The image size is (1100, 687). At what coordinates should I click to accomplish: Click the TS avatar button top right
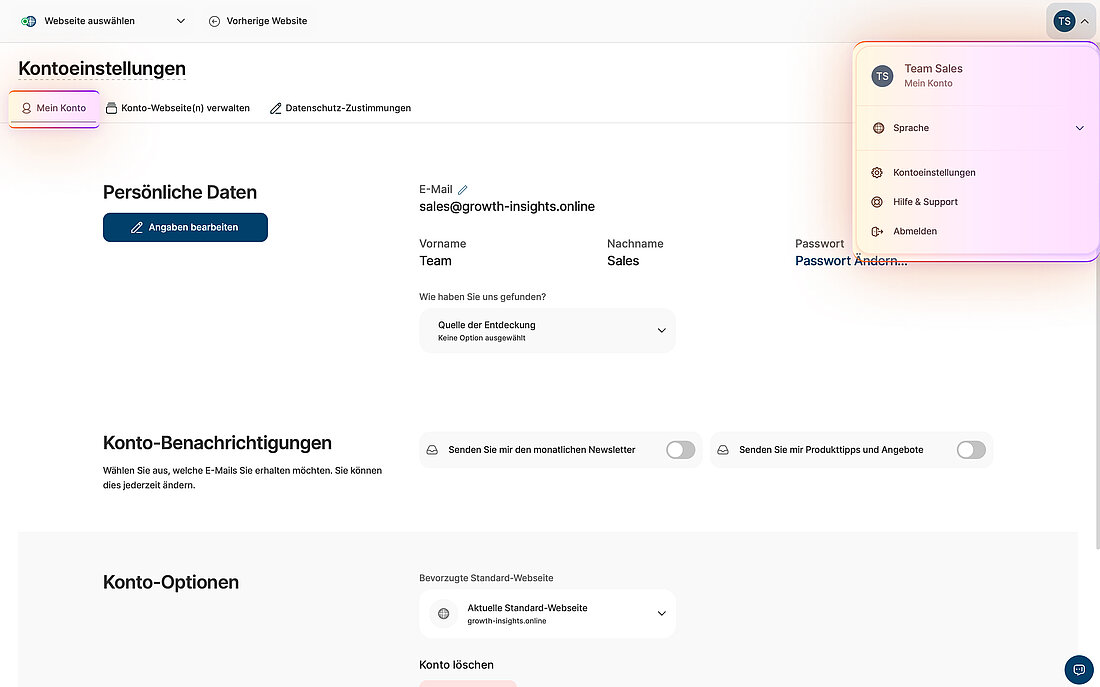pos(1065,20)
